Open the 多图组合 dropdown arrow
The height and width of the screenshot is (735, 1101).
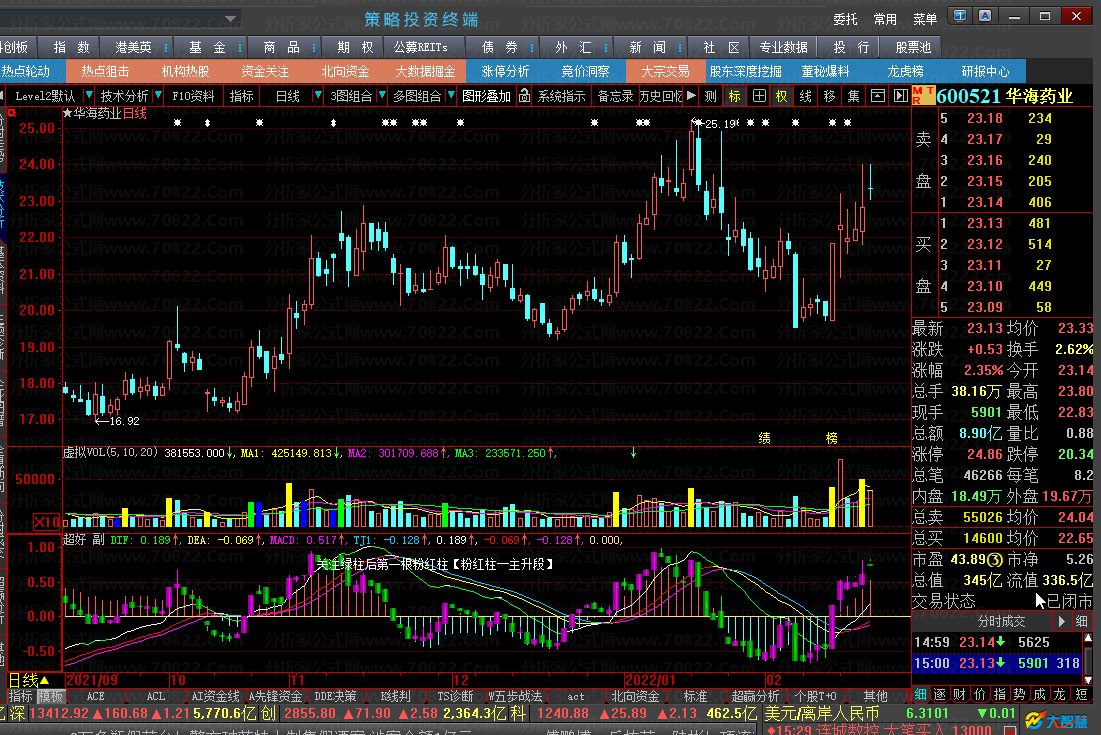451,95
